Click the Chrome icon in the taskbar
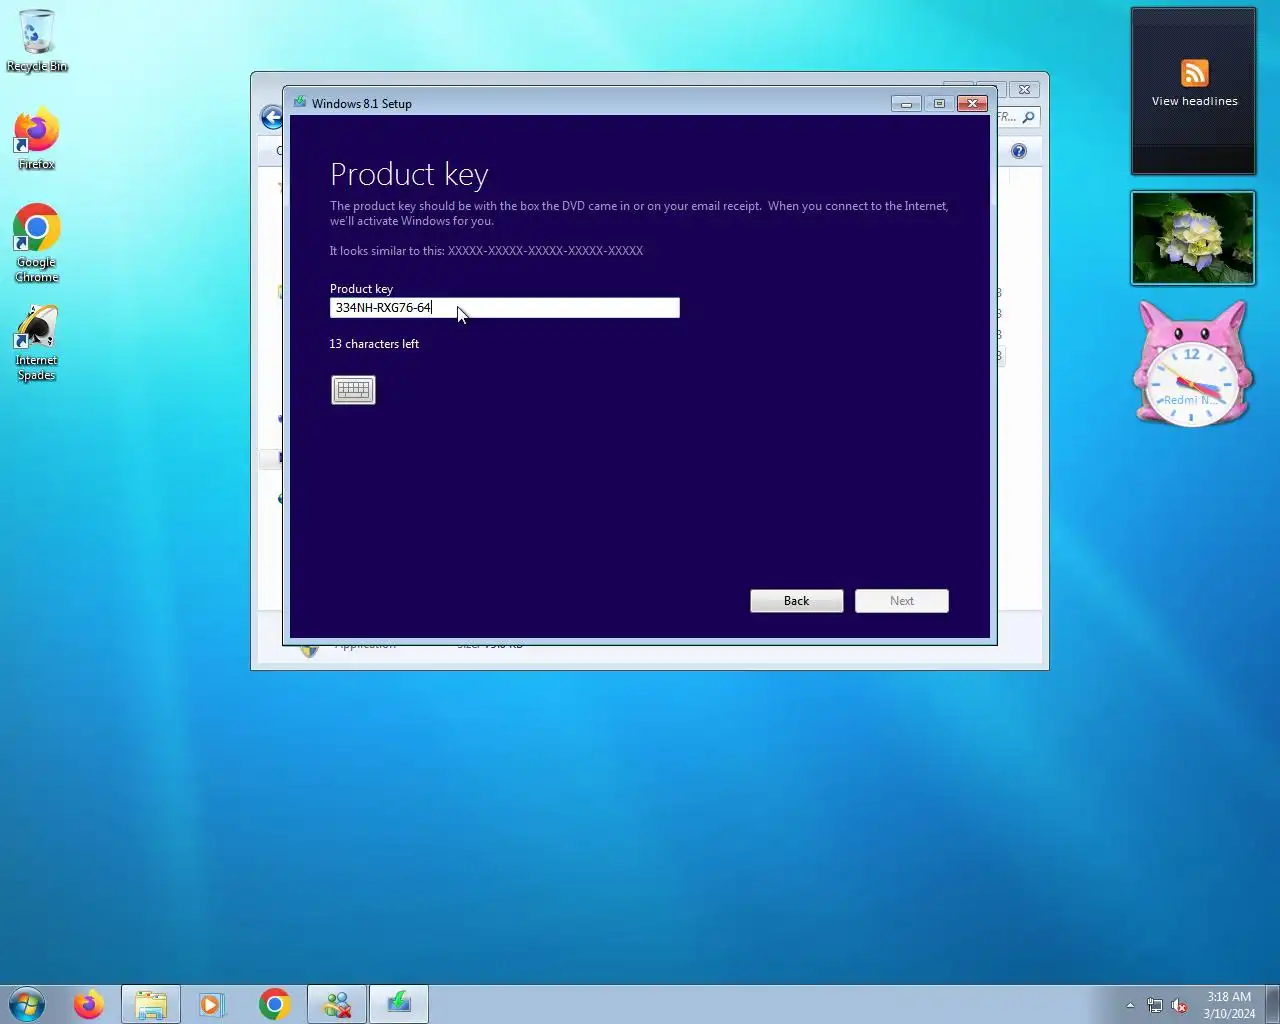 tap(275, 1004)
